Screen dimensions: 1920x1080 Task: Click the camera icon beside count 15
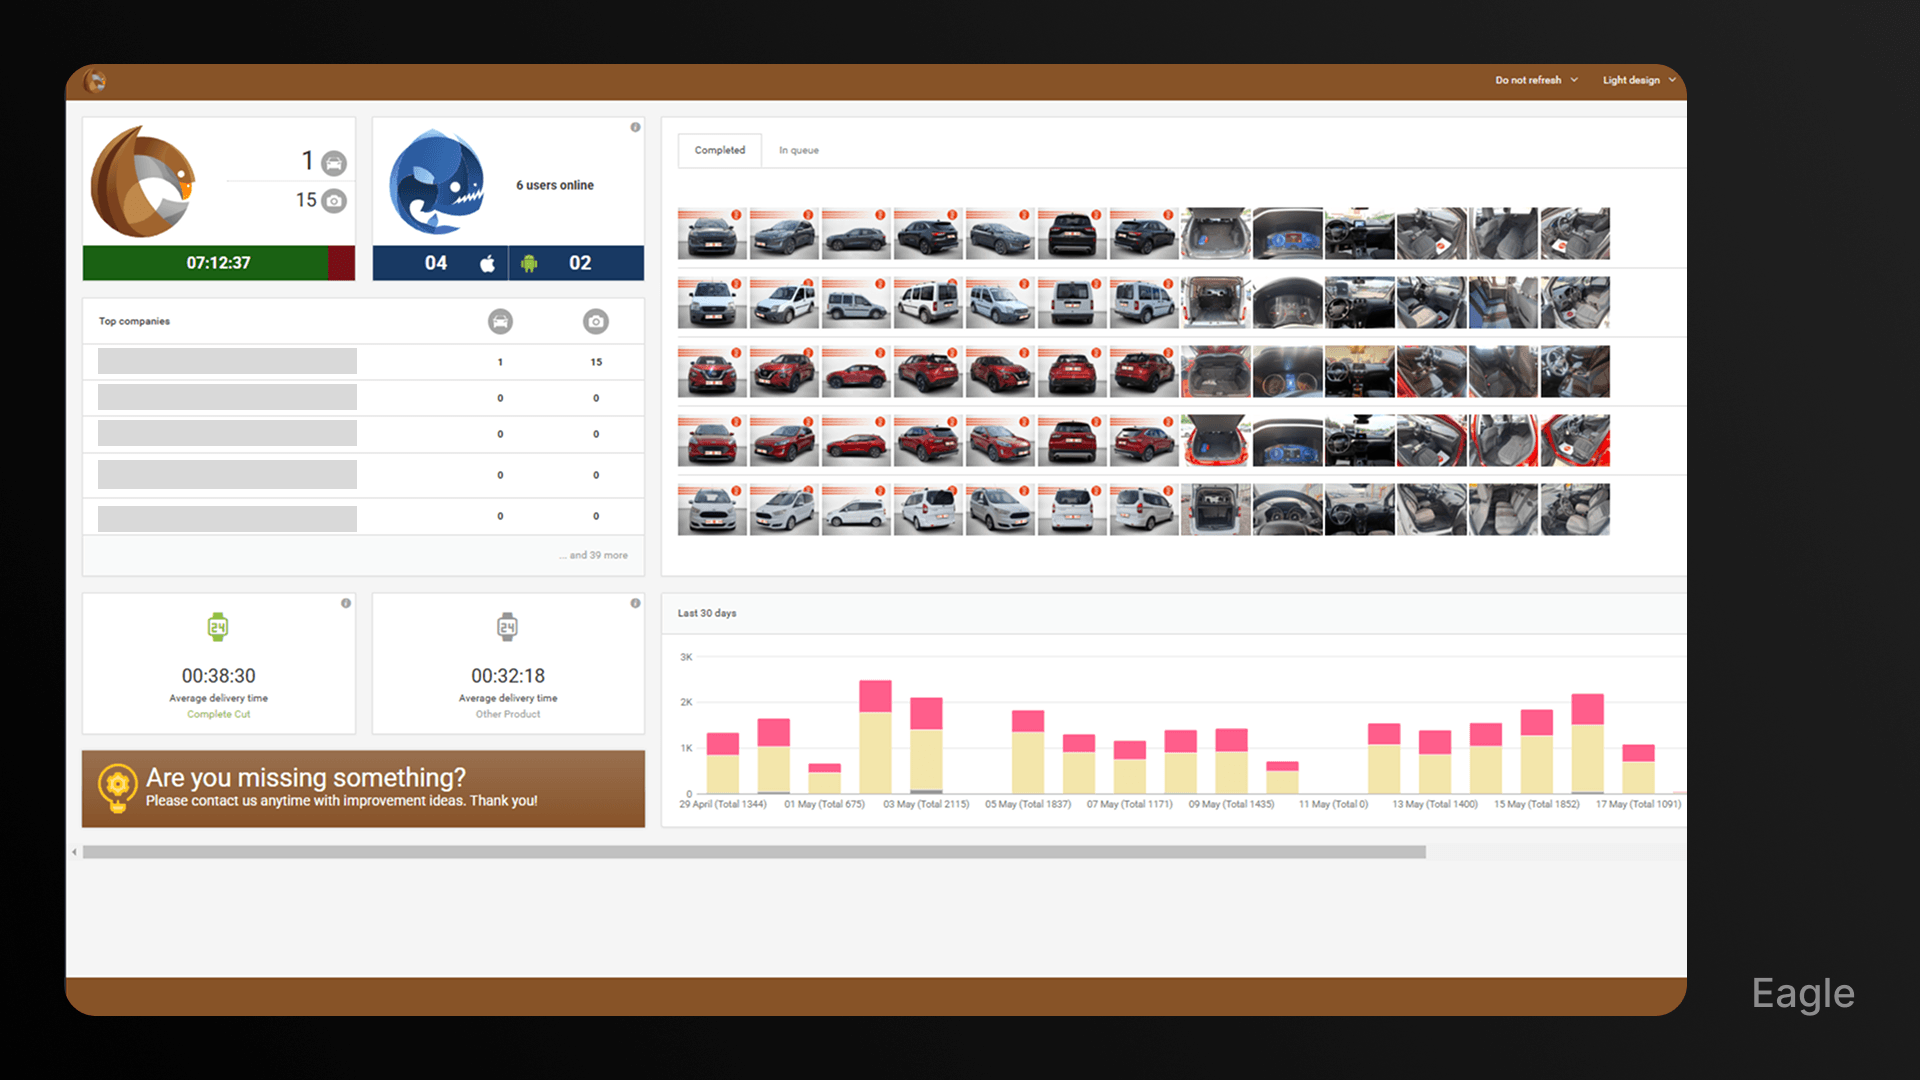pos(334,201)
